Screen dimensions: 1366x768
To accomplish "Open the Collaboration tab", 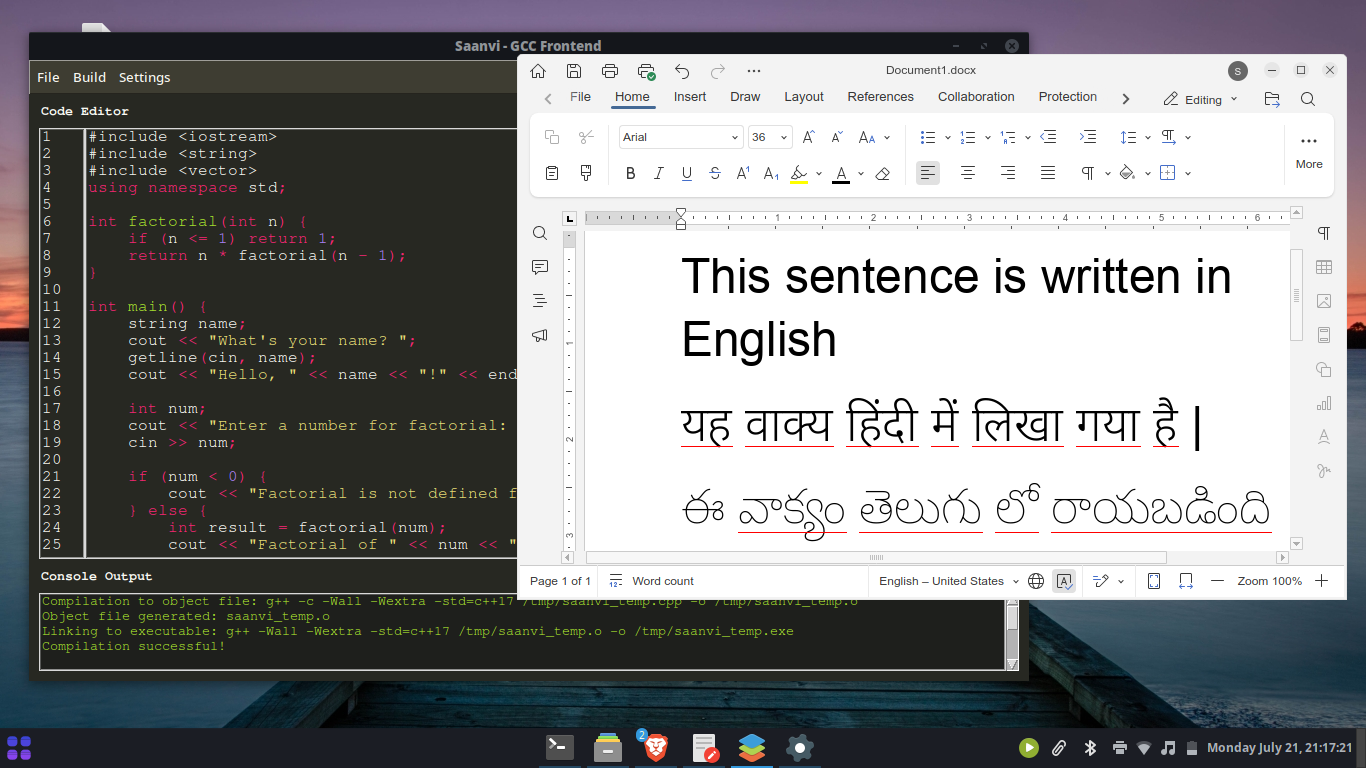I will point(976,97).
